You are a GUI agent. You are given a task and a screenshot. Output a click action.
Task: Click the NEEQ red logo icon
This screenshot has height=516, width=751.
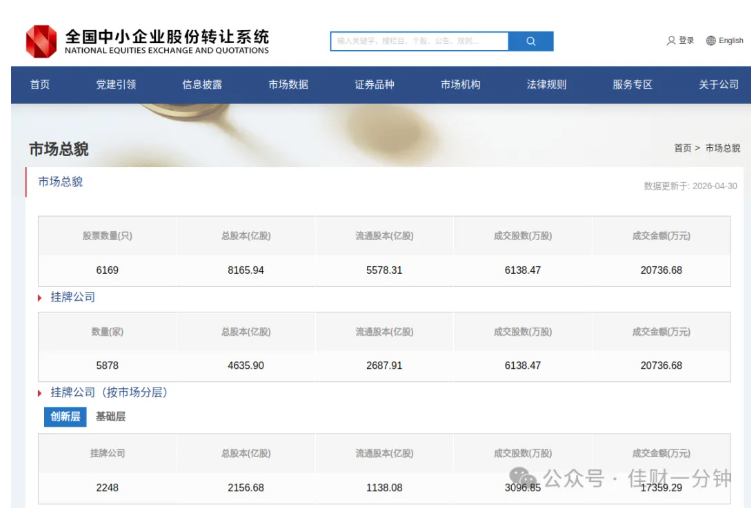[x=41, y=42]
